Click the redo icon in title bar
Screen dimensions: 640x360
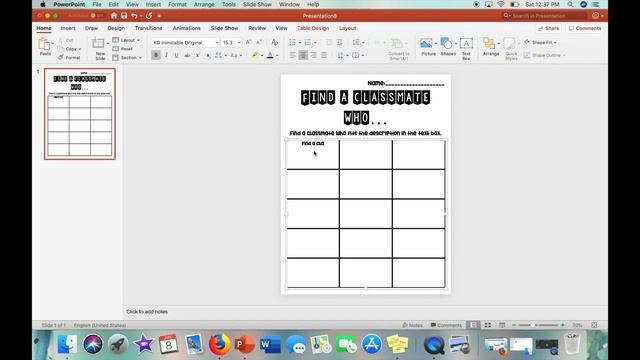[x=149, y=16]
